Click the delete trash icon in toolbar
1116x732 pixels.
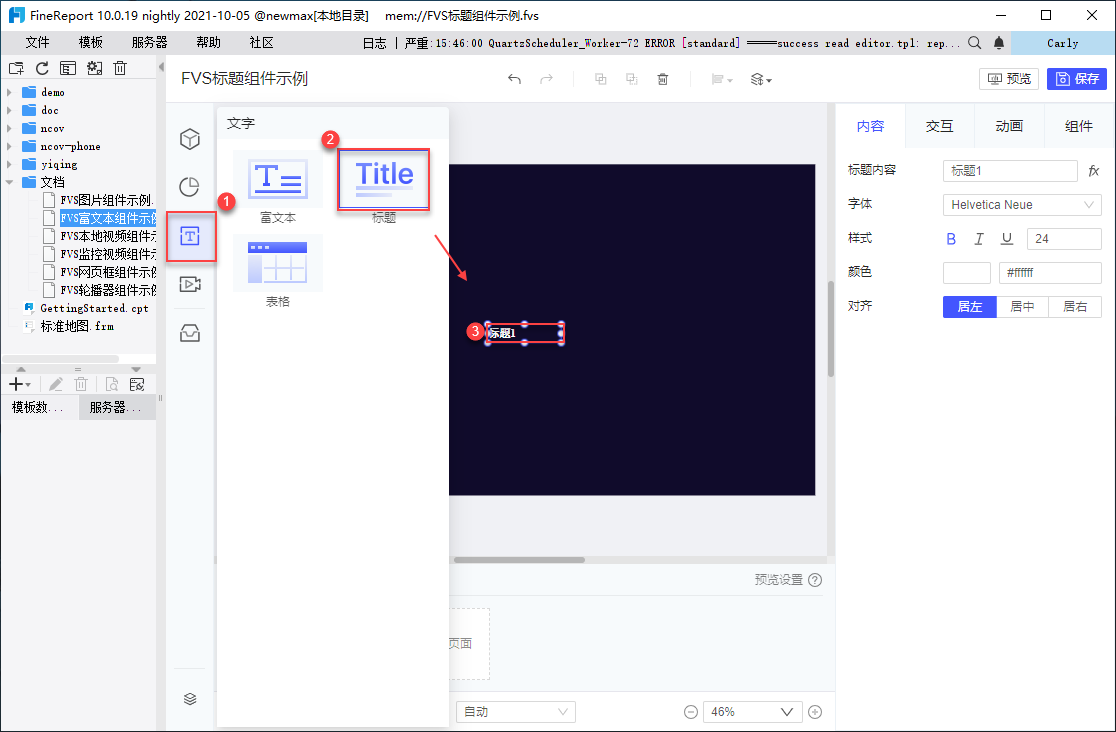coord(663,79)
